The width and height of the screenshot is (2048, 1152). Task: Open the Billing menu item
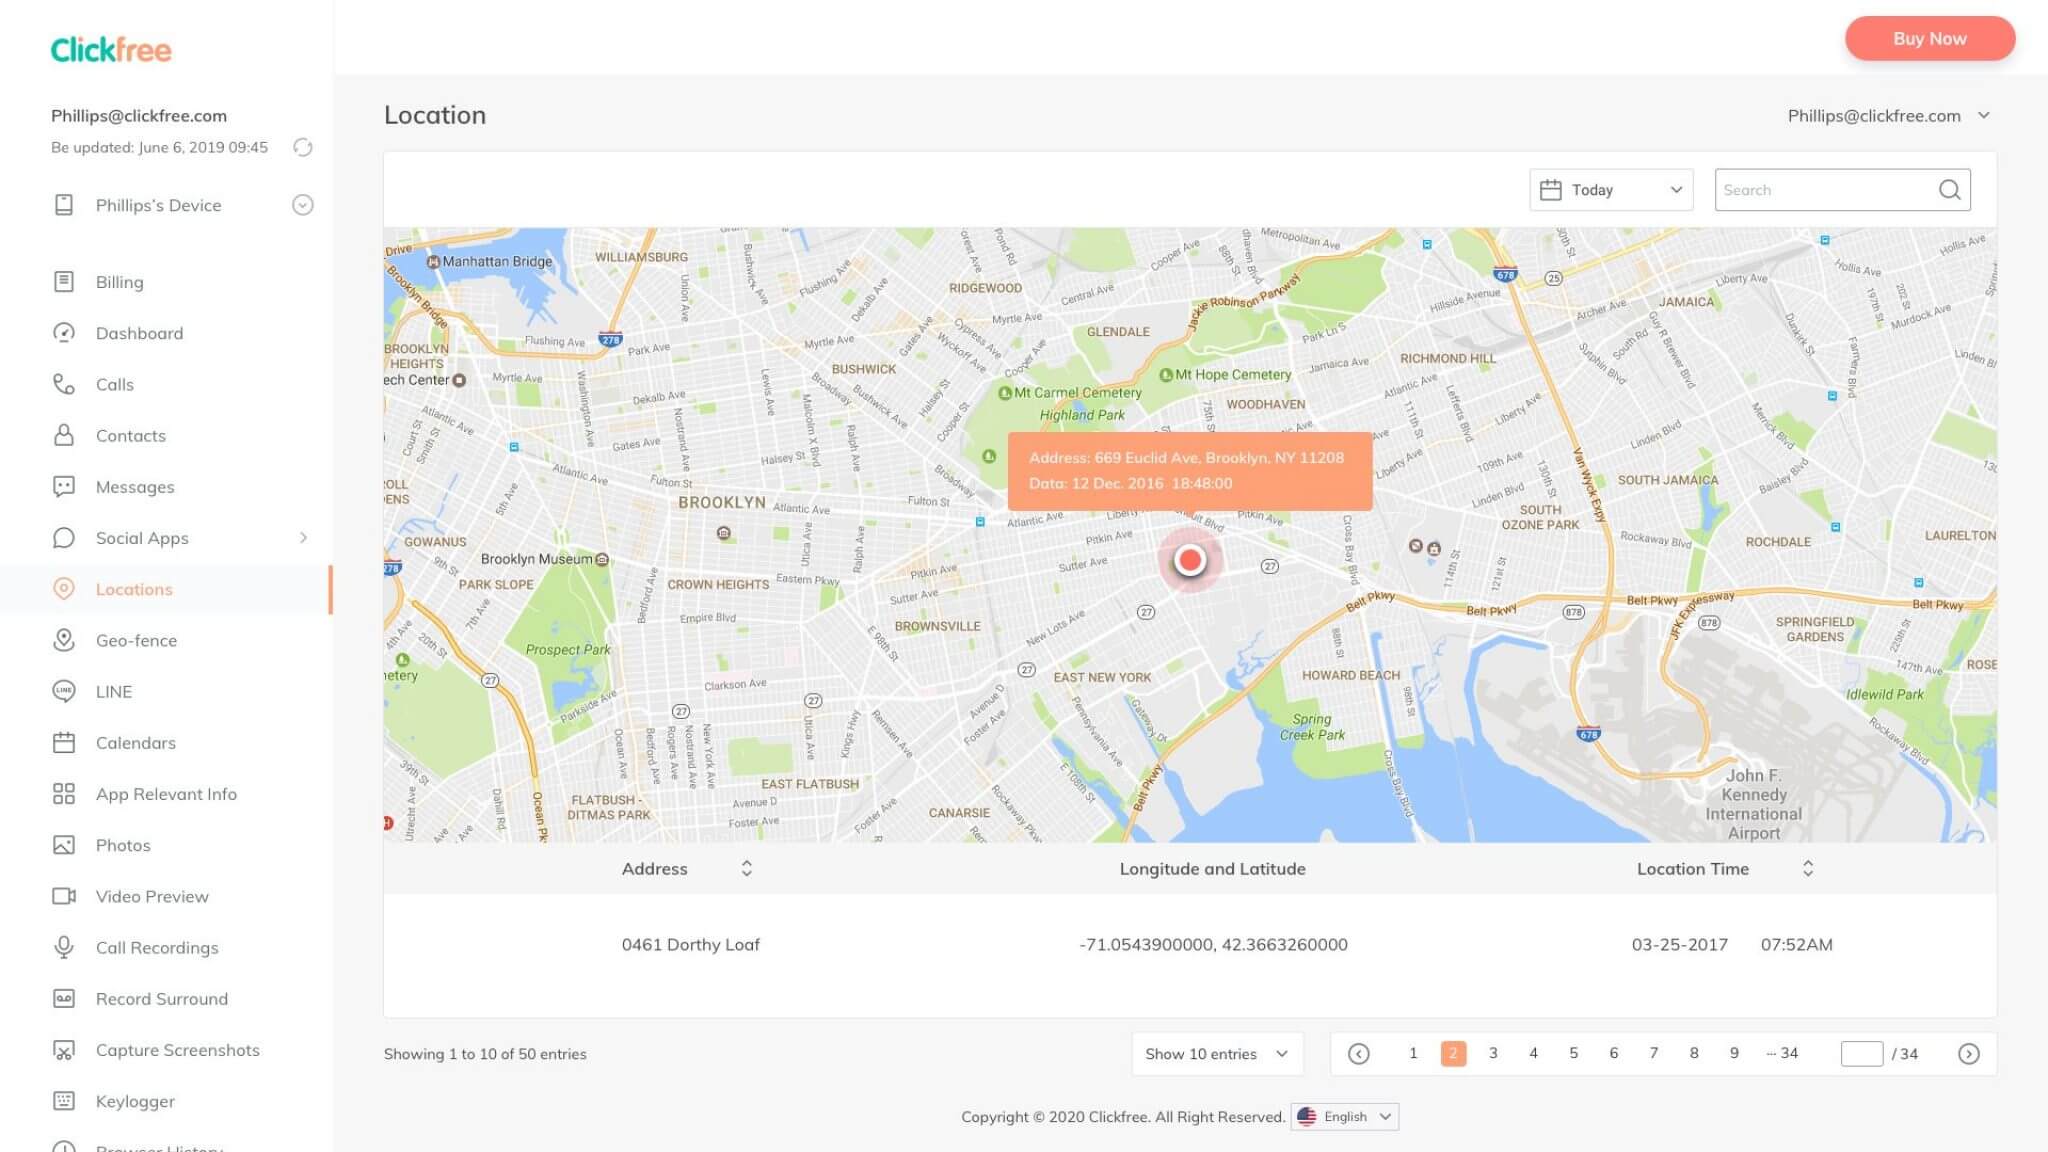(119, 282)
